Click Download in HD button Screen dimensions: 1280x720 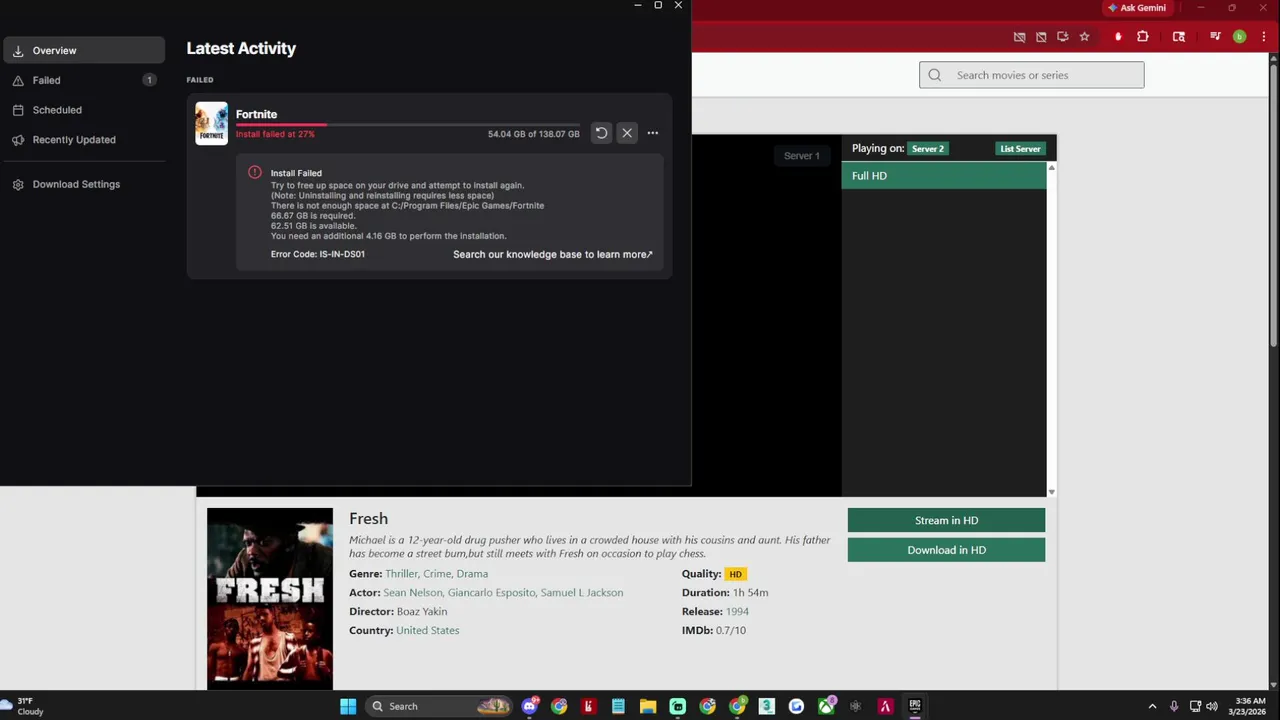(x=946, y=550)
